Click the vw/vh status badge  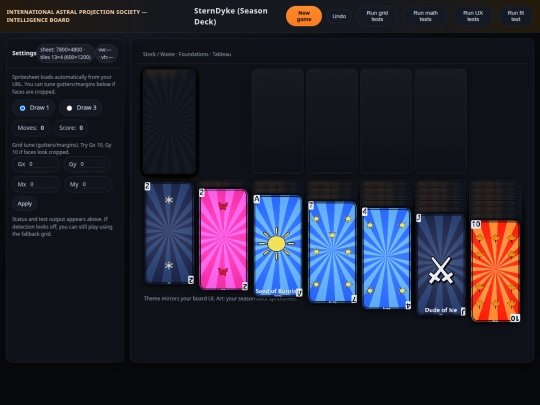(x=106, y=53)
